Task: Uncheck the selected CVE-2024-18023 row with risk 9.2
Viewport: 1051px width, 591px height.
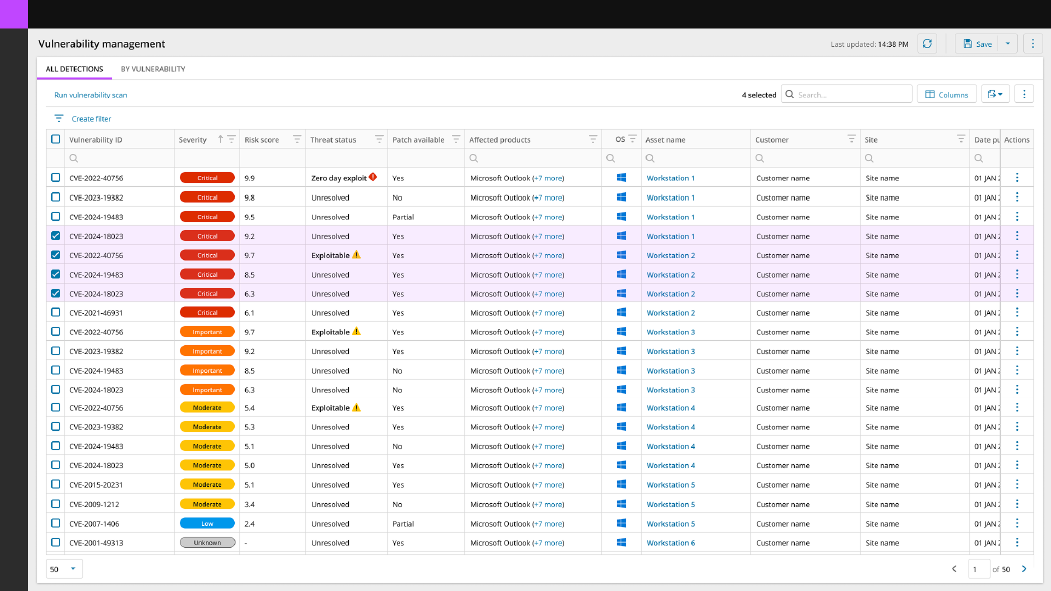Action: point(56,236)
